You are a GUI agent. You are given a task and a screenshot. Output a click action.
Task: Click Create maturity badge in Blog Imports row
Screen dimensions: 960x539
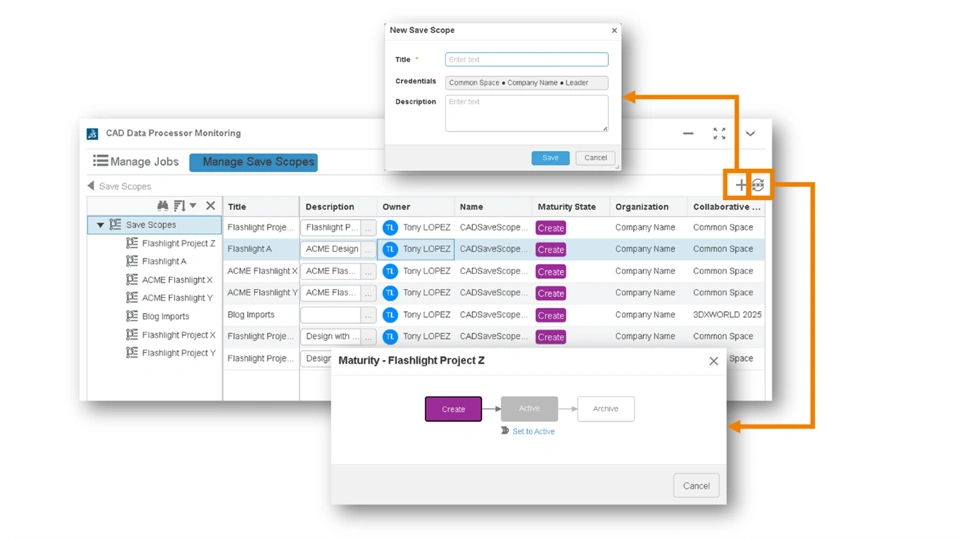pyautogui.click(x=550, y=315)
